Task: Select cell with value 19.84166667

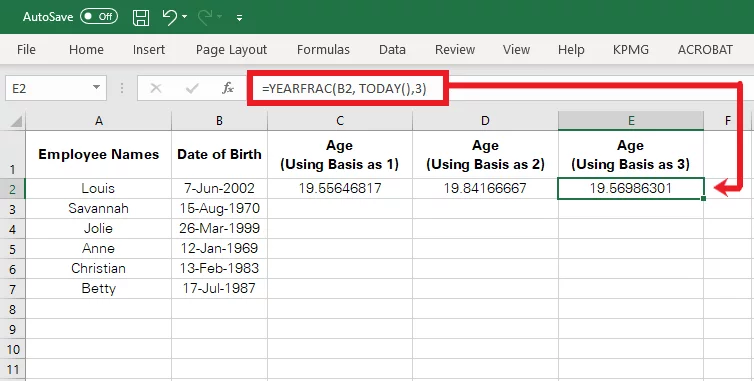Action: (485, 189)
